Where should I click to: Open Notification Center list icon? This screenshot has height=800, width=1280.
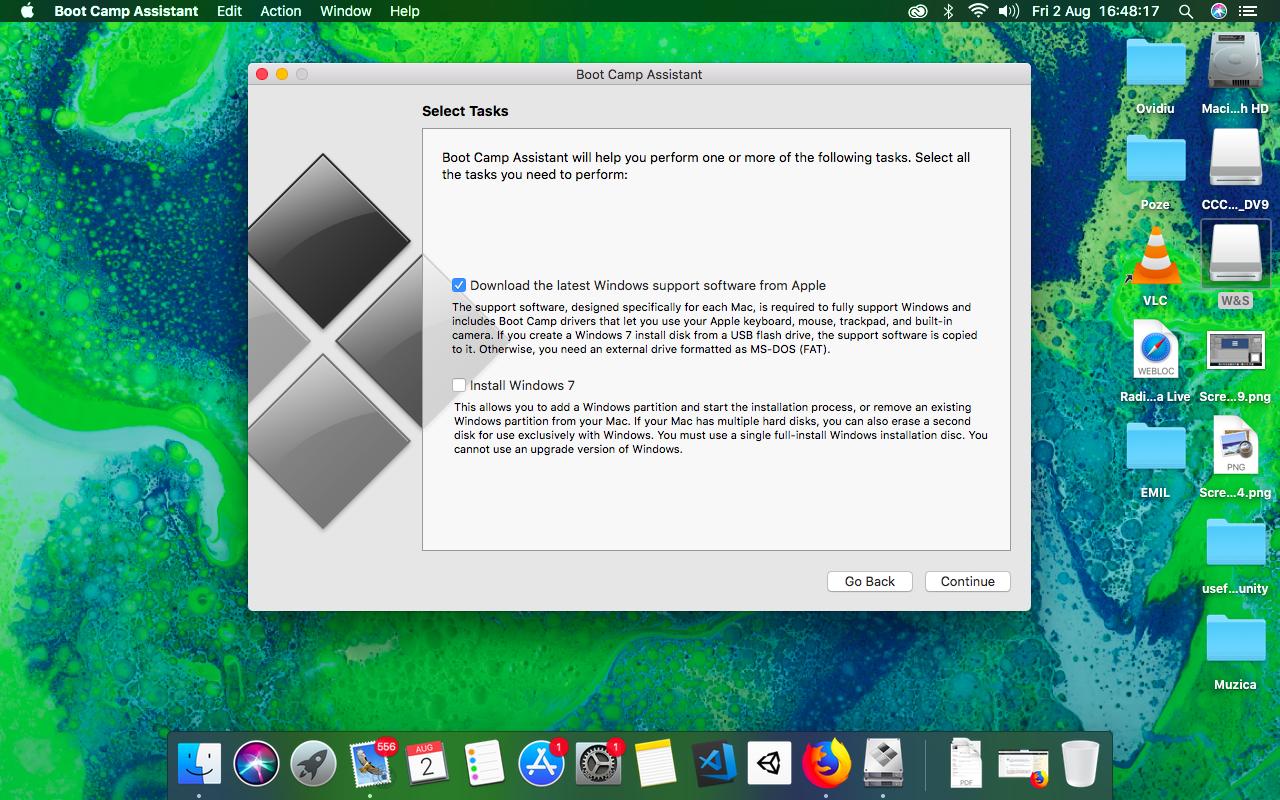click(1250, 11)
